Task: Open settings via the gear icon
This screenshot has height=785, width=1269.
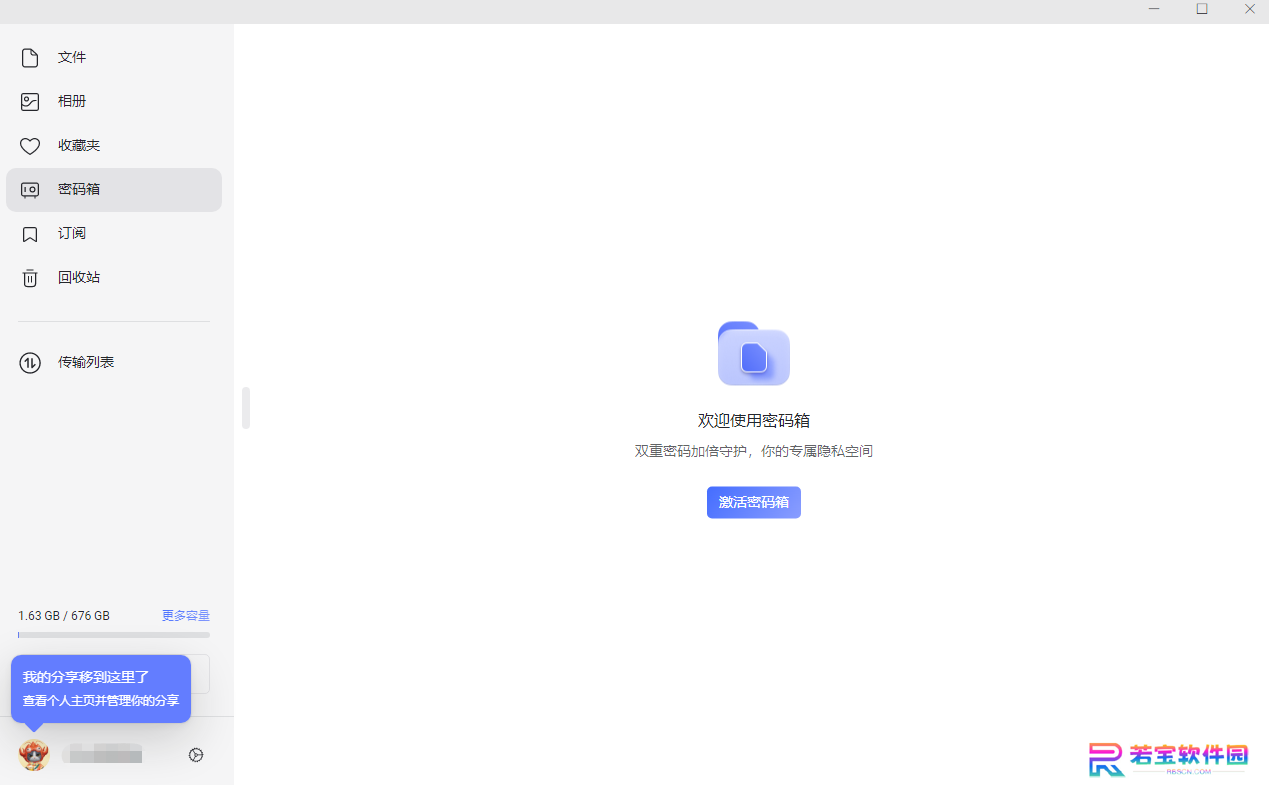Action: tap(196, 755)
